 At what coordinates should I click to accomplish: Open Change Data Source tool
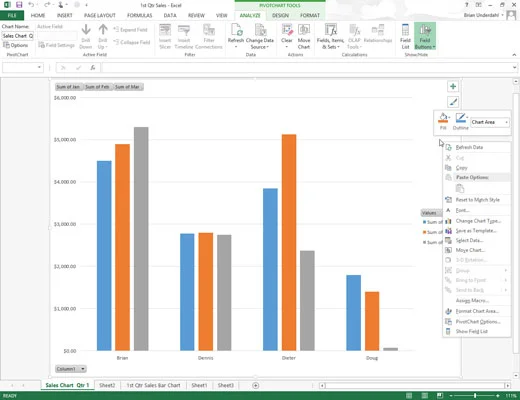point(260,36)
